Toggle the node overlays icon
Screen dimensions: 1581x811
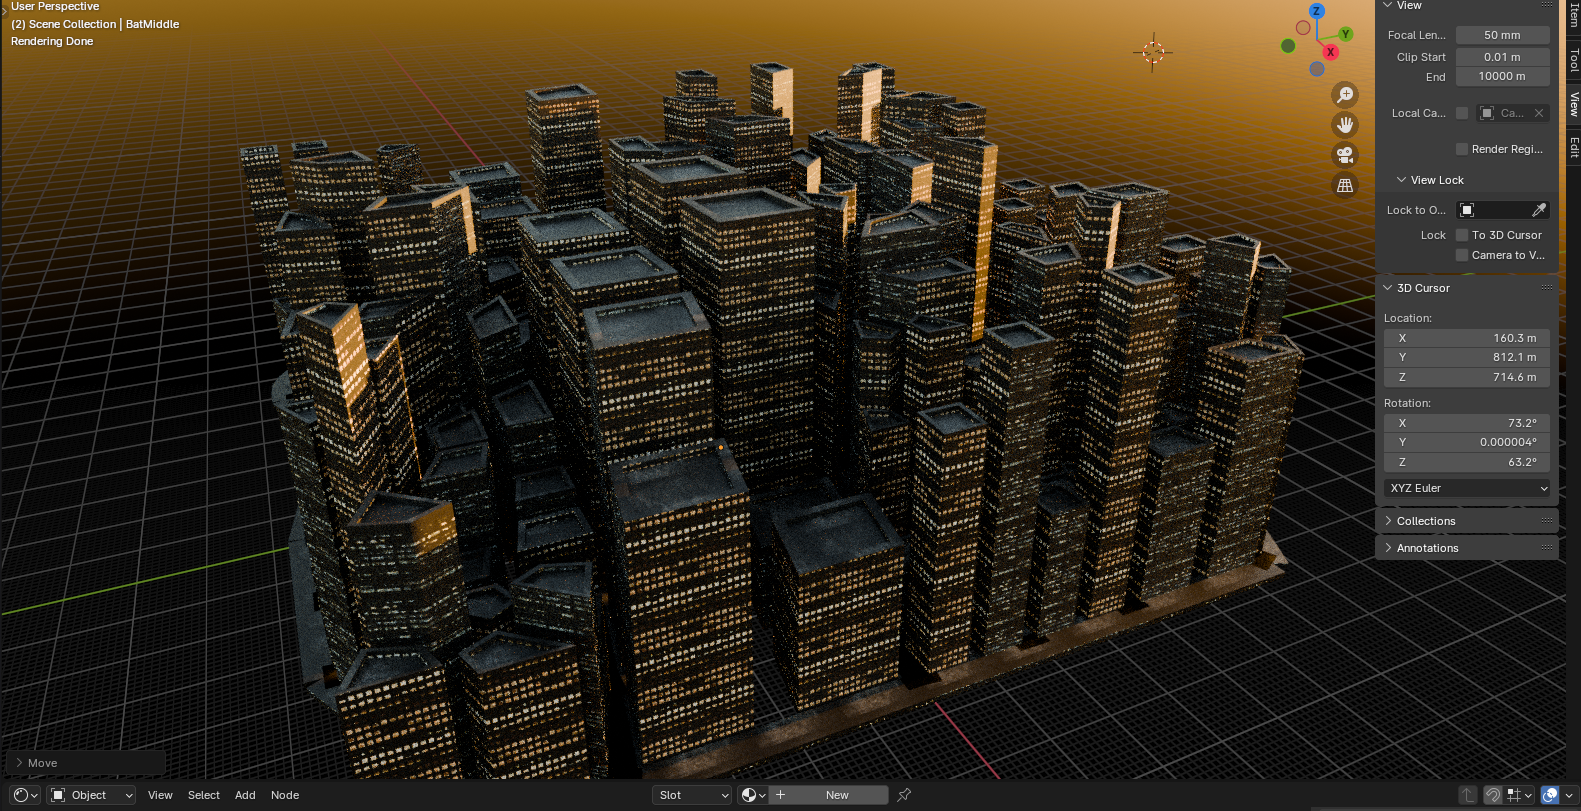point(1550,795)
